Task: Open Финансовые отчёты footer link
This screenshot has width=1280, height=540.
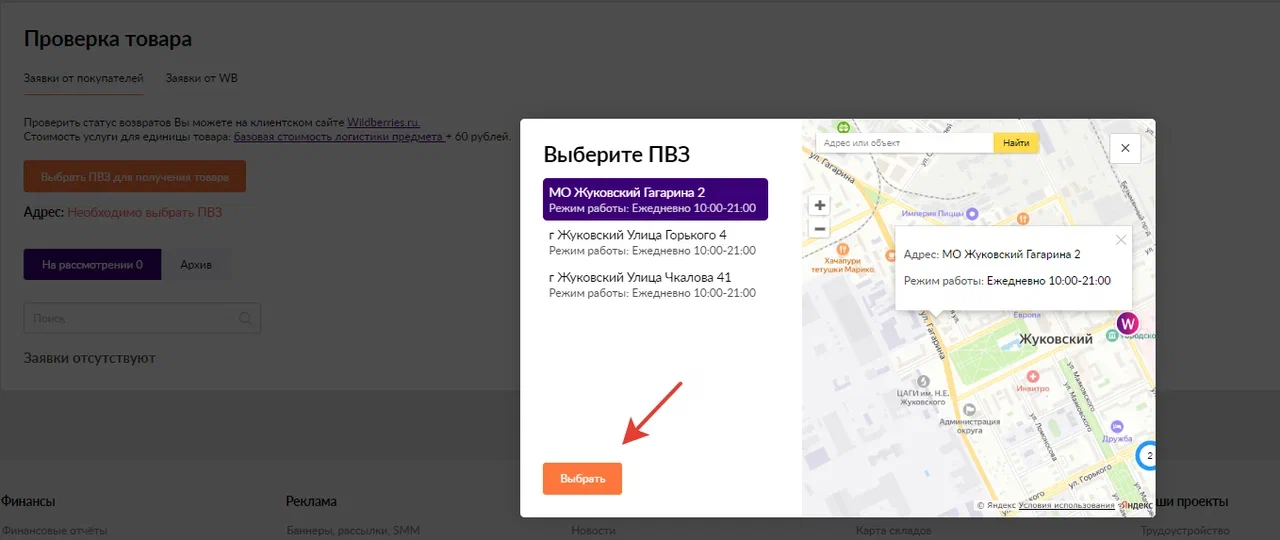Action: [55, 530]
